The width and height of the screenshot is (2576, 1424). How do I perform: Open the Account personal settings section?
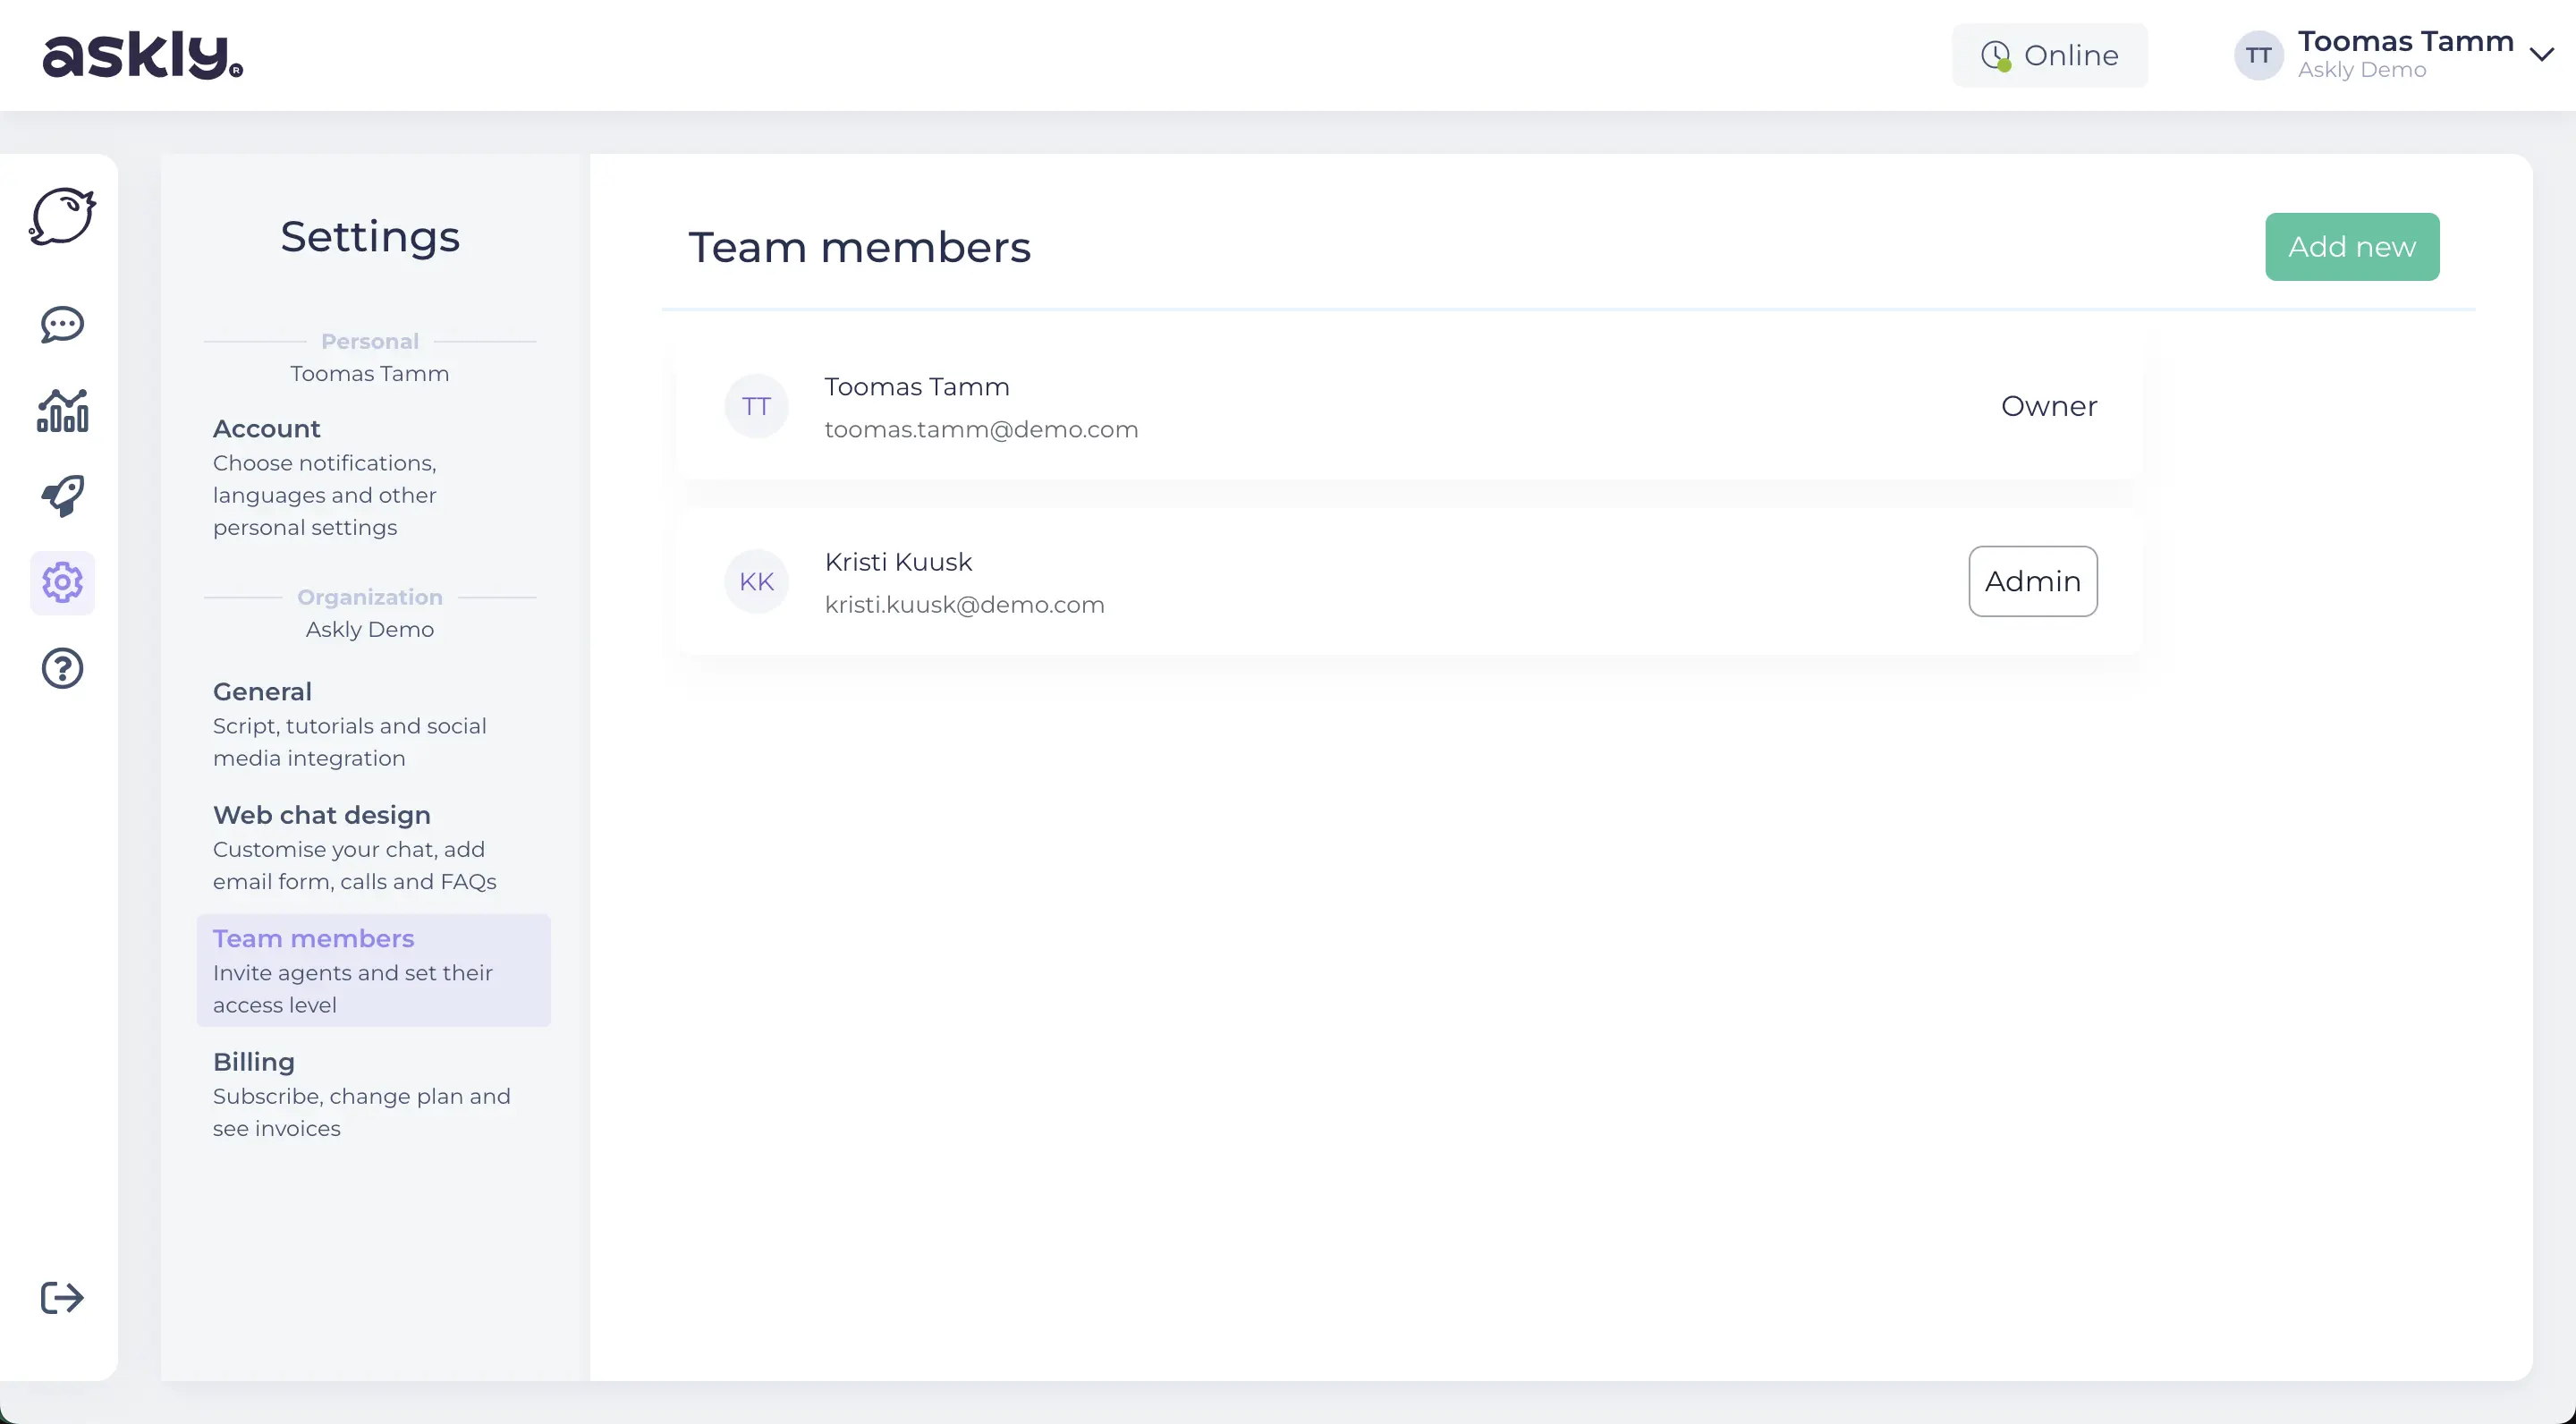click(x=265, y=428)
